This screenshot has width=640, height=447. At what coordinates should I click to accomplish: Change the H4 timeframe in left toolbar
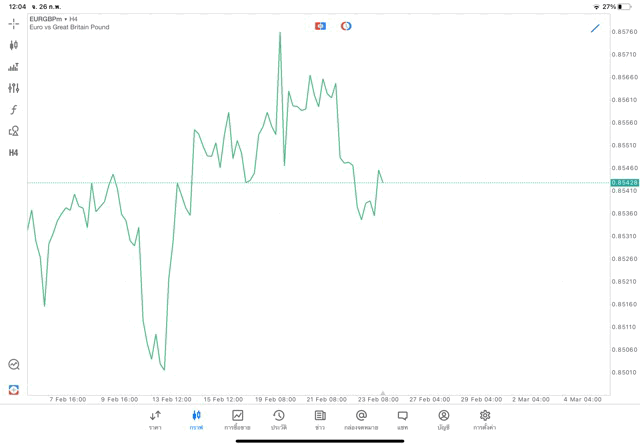point(14,153)
